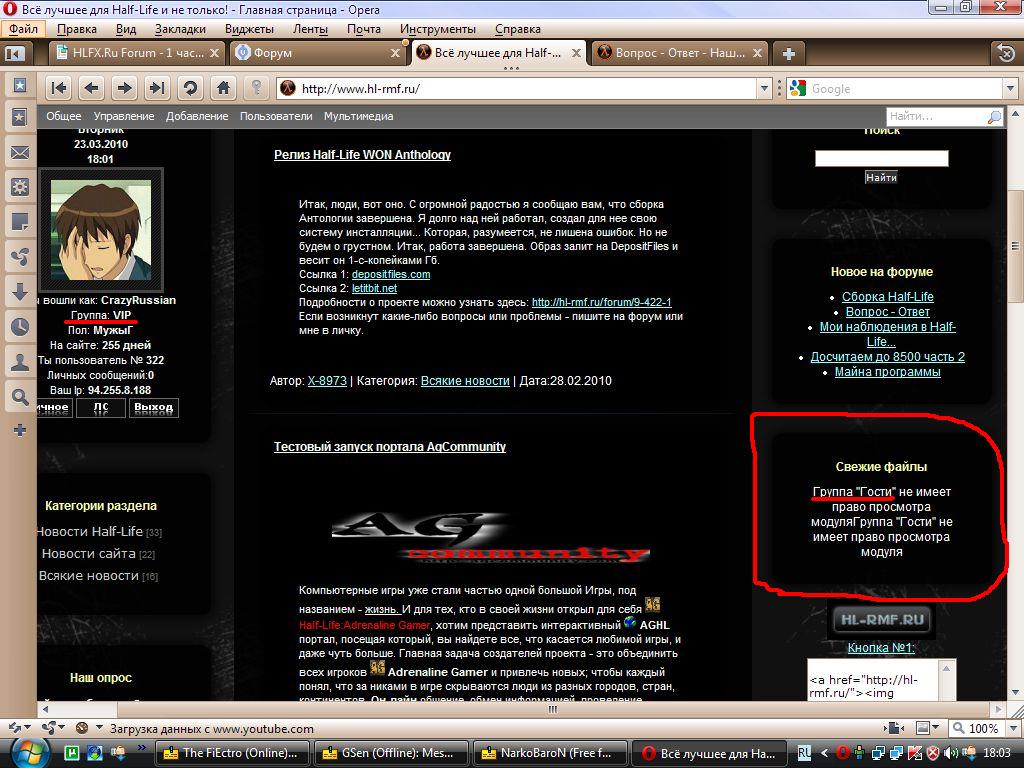The width and height of the screenshot is (1024, 768).
Task: Click the Fast Forward navigation button
Action: (157, 88)
